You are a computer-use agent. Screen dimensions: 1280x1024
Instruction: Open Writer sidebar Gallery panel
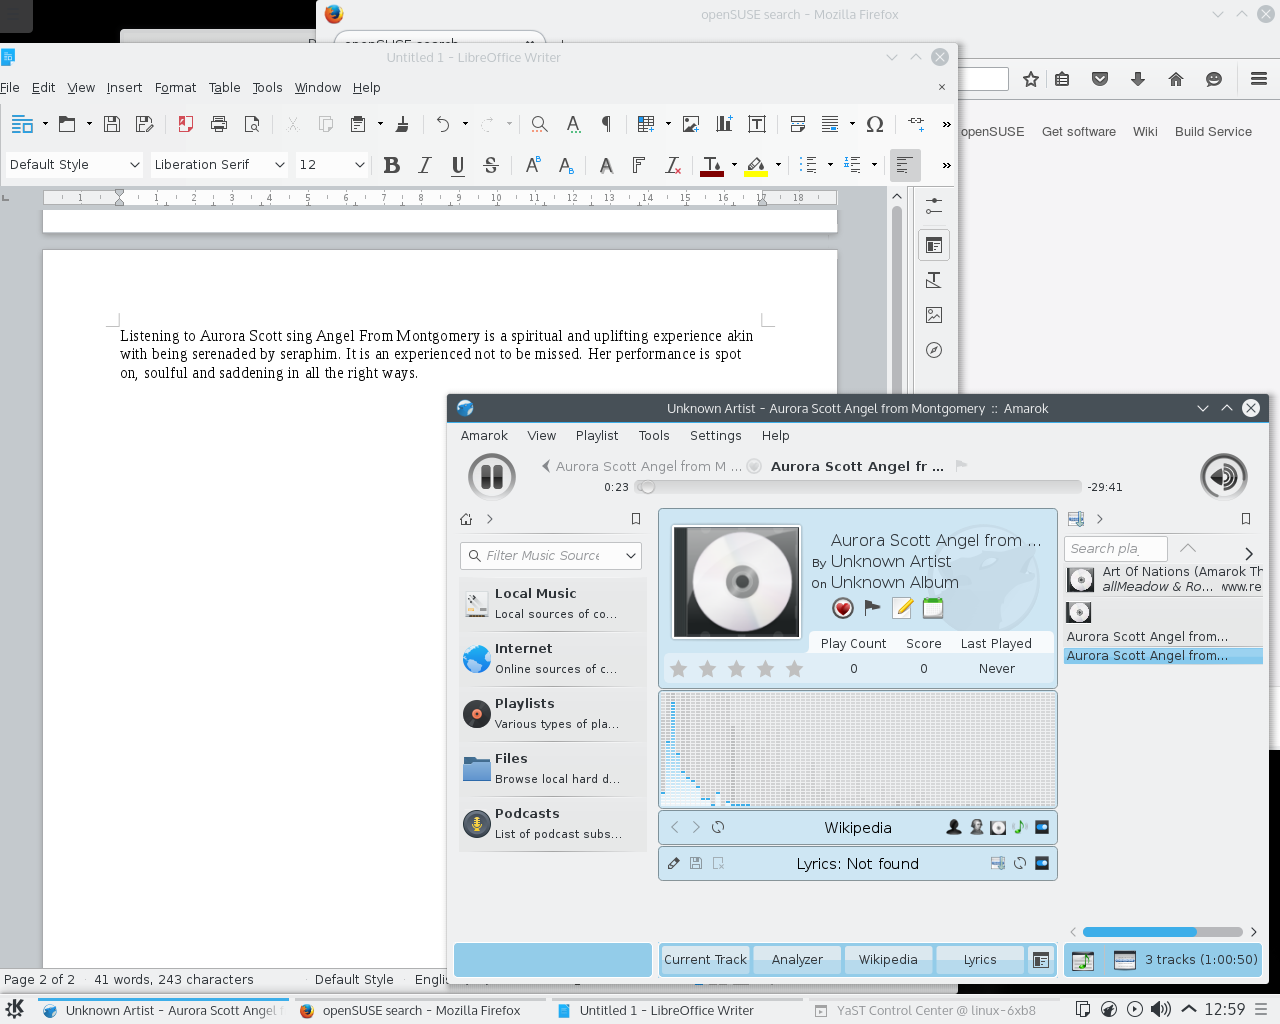[934, 315]
